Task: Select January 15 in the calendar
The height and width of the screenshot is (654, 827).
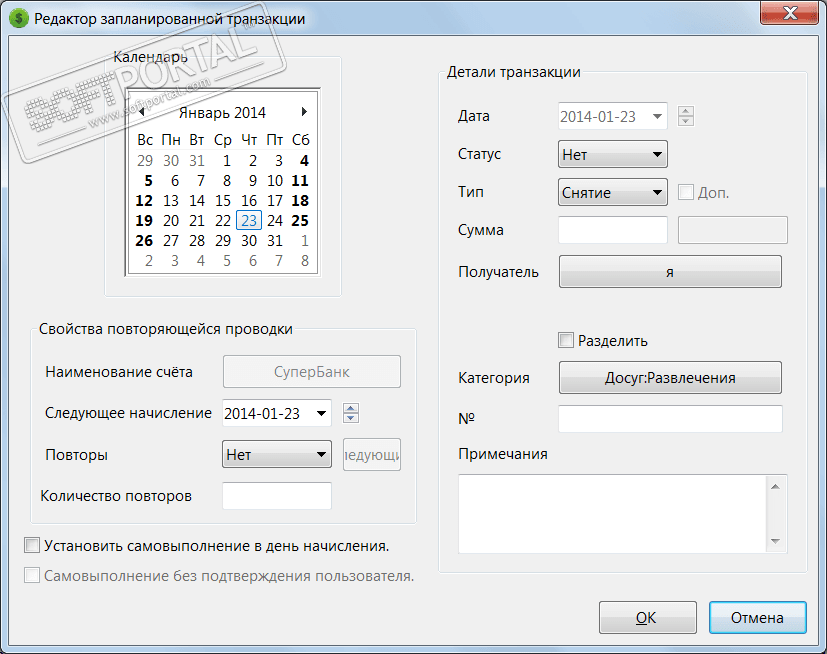Action: 223,201
